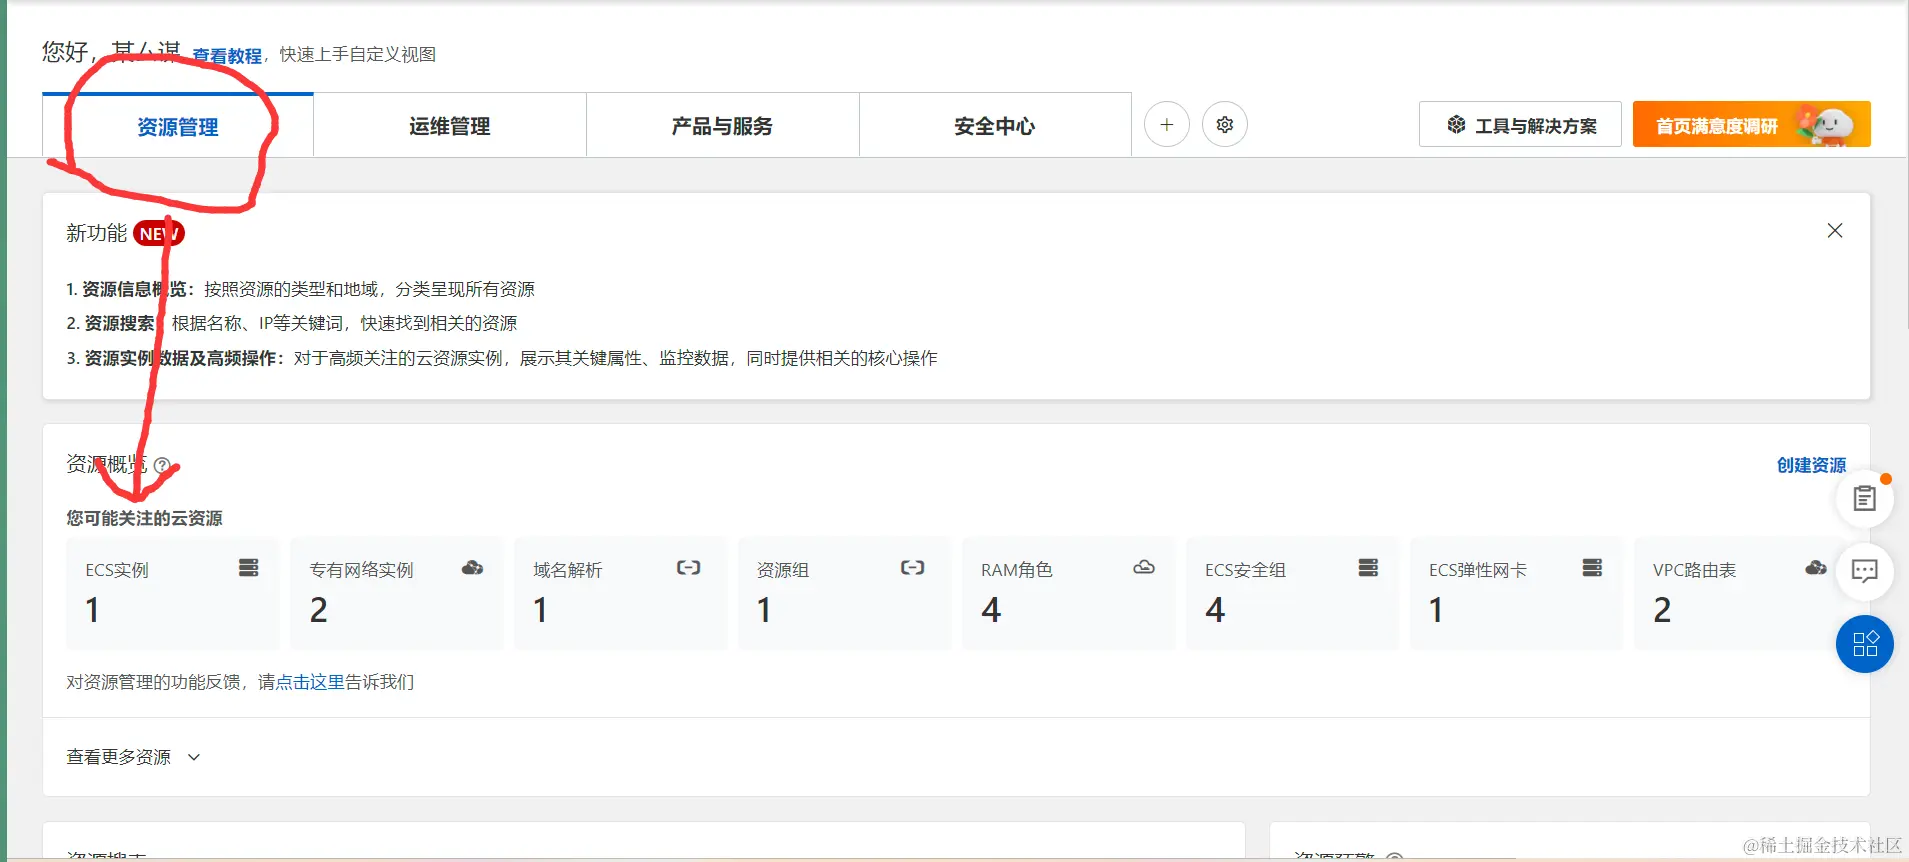This screenshot has height=862, width=1909.
Task: Click the cloud icon on RAM角色 card
Action: 1144,568
